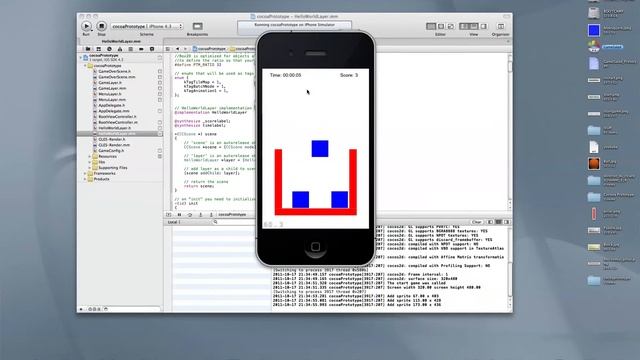Open RootViewController.h file
This screenshot has height=360, width=640.
pyautogui.click(x=118, y=117)
